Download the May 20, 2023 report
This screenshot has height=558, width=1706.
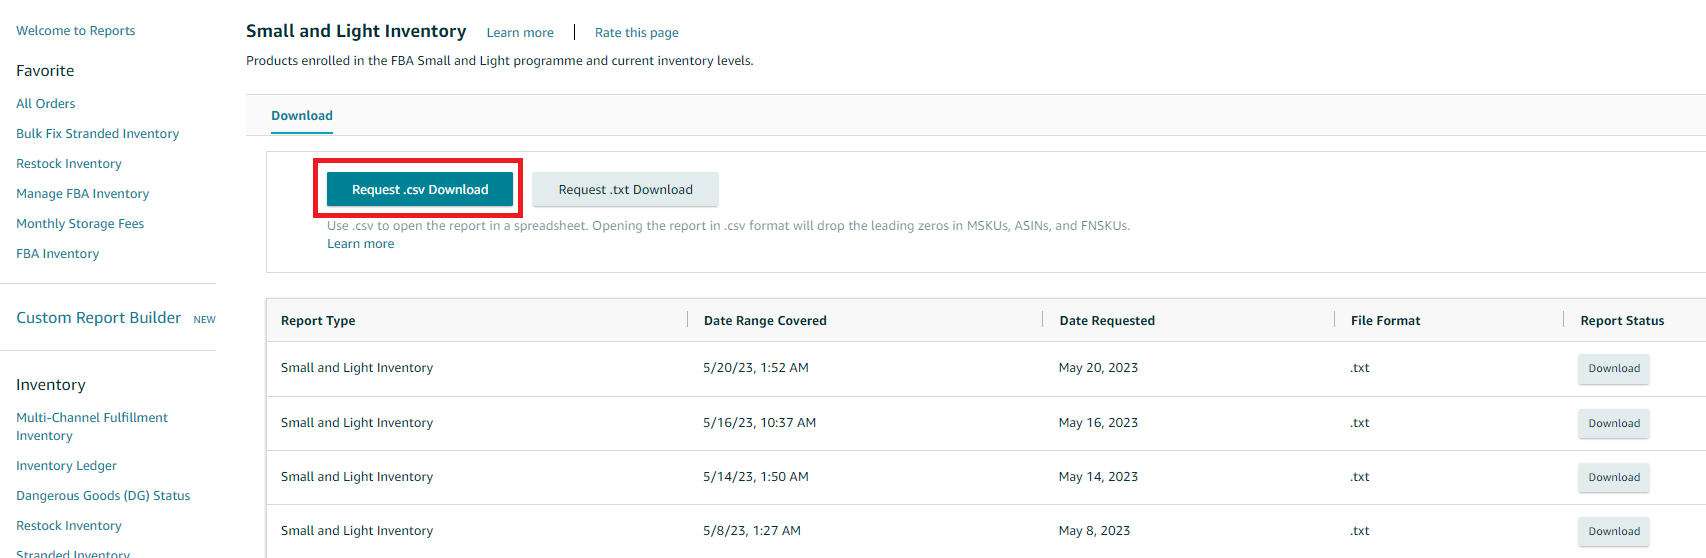pyautogui.click(x=1613, y=368)
